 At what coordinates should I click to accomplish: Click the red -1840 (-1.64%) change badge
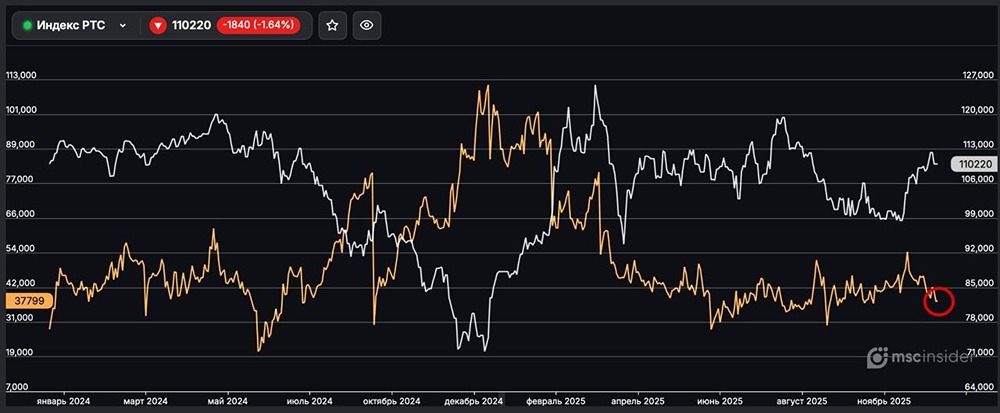[x=259, y=26]
